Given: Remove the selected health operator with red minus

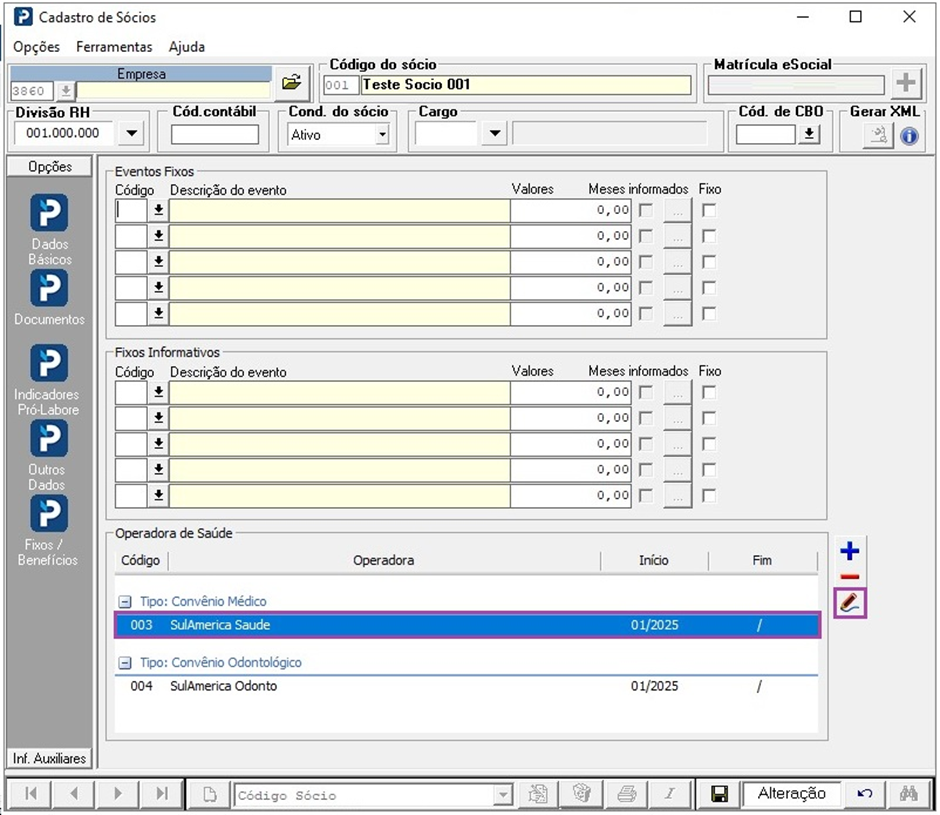Looking at the screenshot, I should [x=849, y=576].
